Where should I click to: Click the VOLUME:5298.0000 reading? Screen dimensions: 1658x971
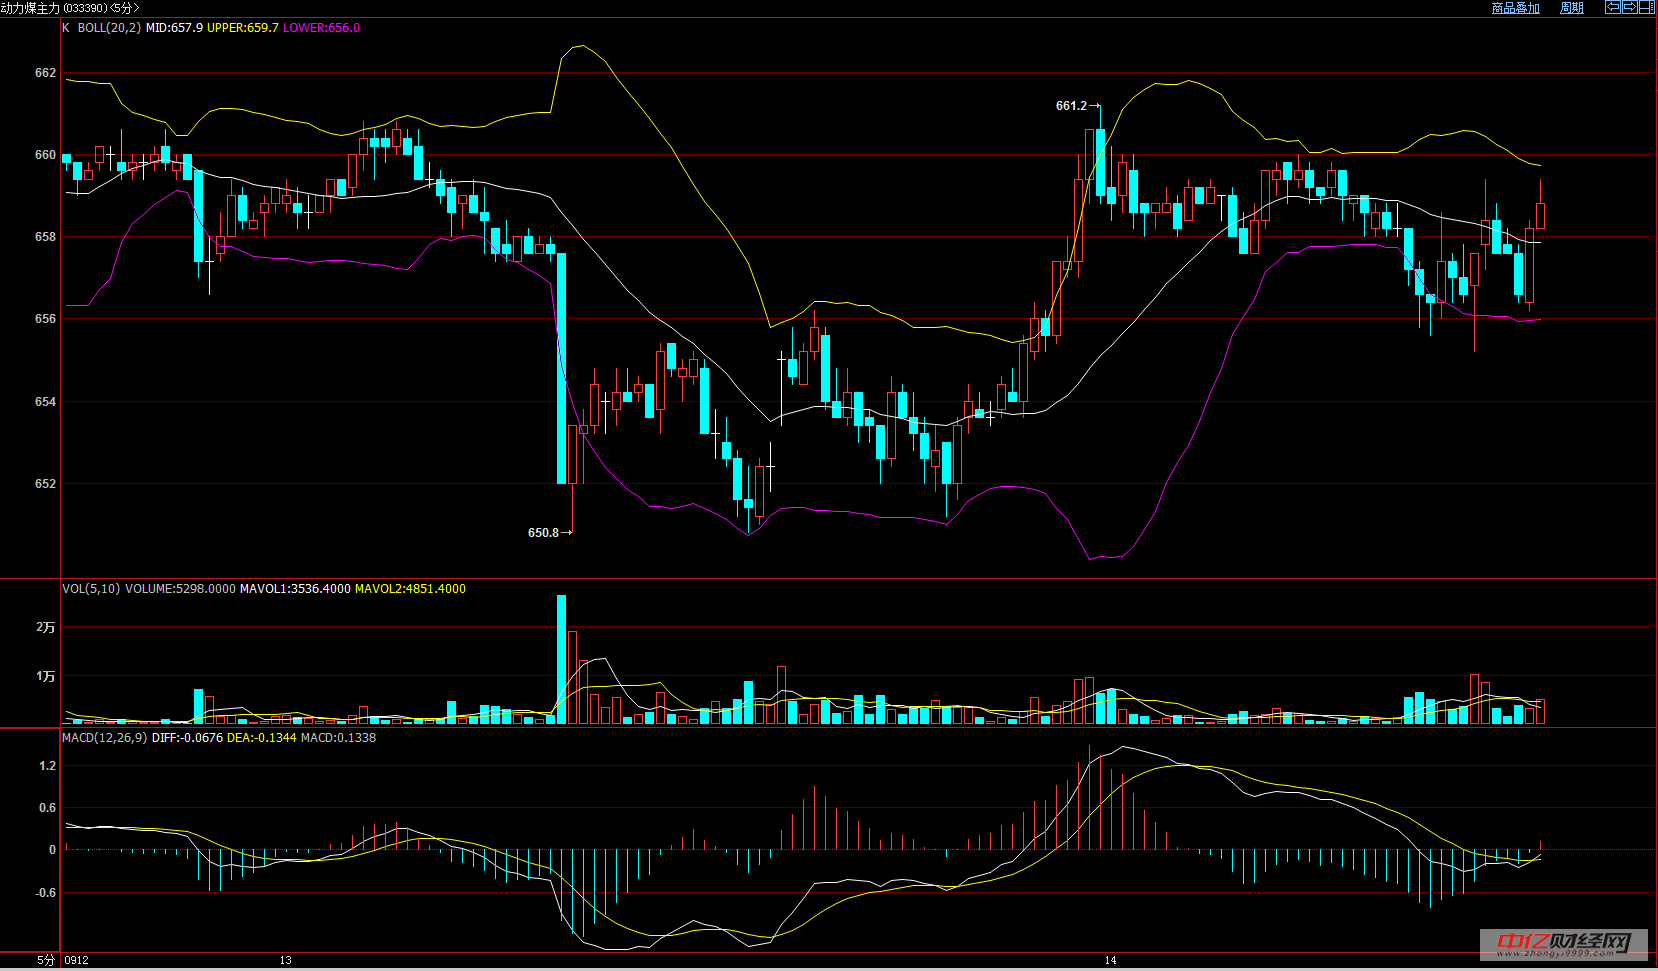180,589
